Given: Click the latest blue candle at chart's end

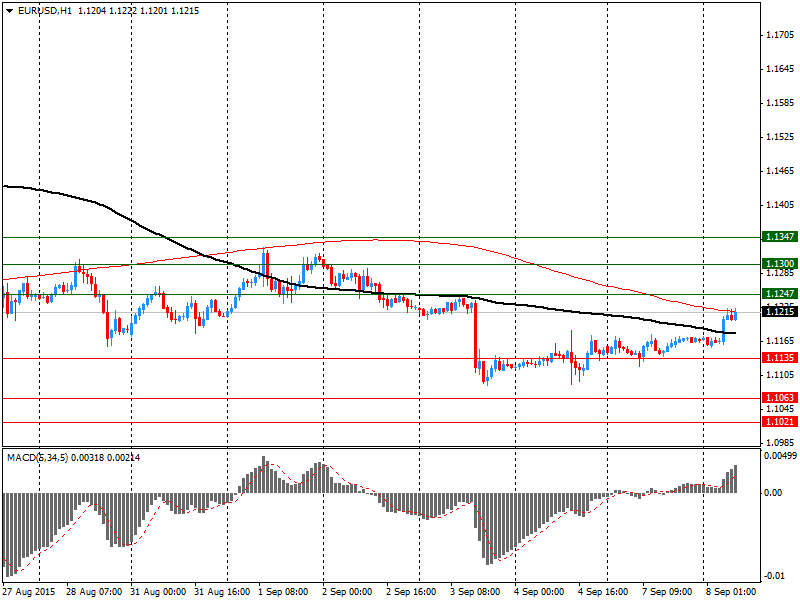Looking at the screenshot, I should coord(735,314).
